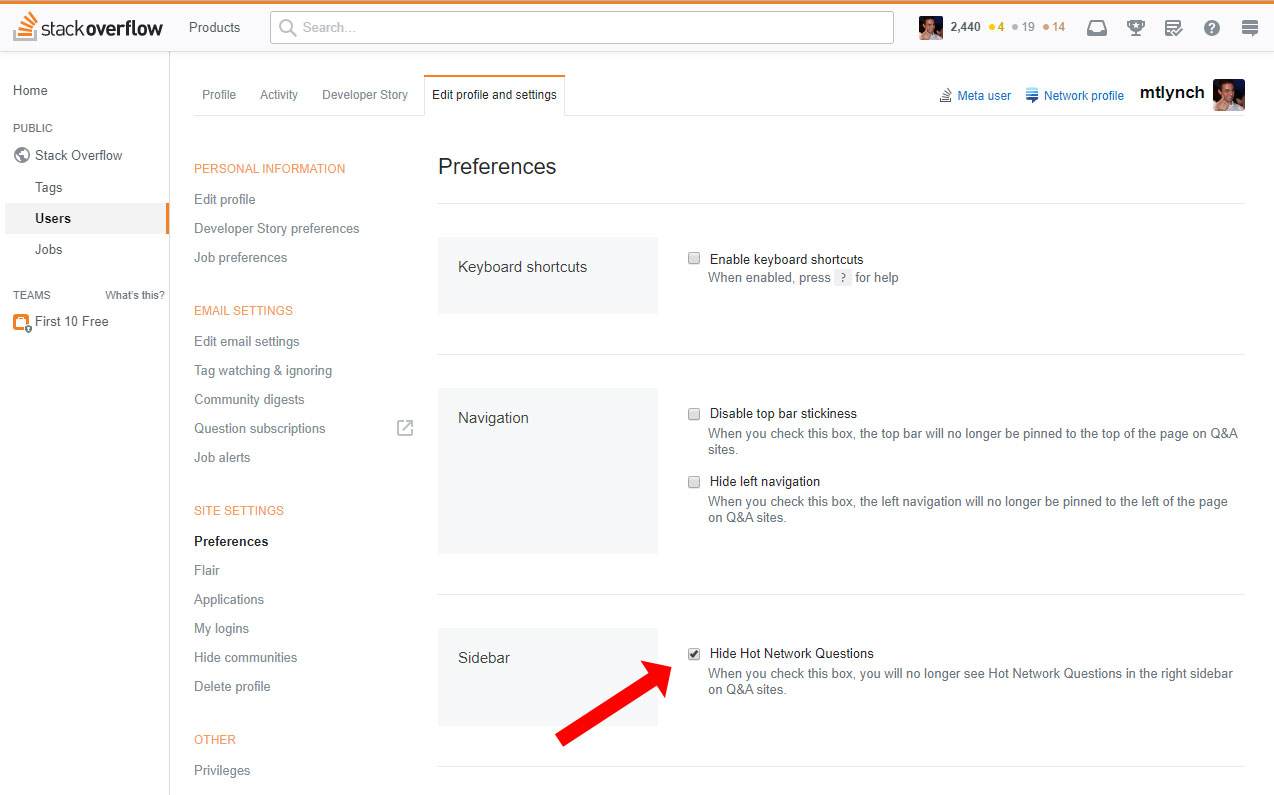This screenshot has height=795, width=1274.
Task: Open the help question mark icon
Action: coord(1212,28)
